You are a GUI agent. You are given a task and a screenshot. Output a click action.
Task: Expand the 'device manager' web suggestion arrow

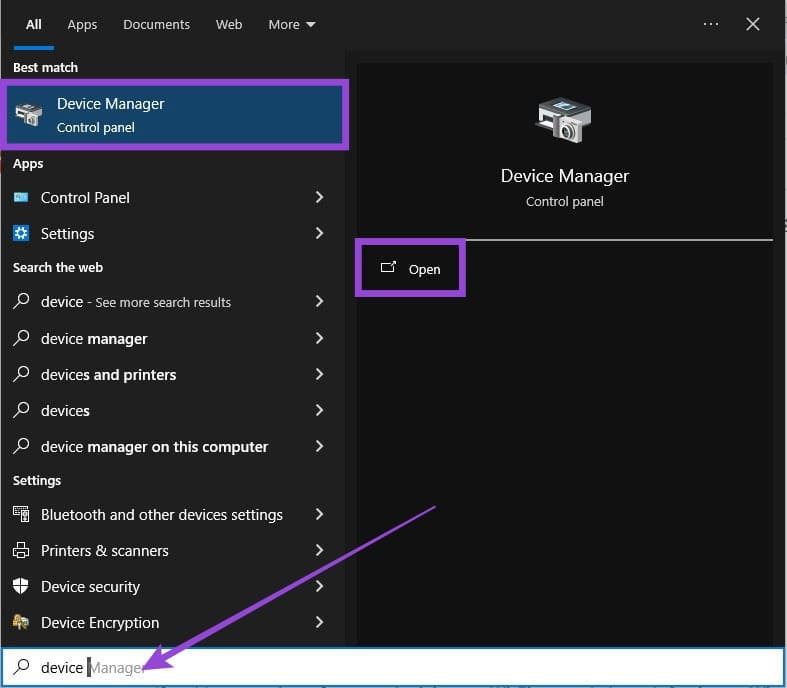[x=319, y=338]
